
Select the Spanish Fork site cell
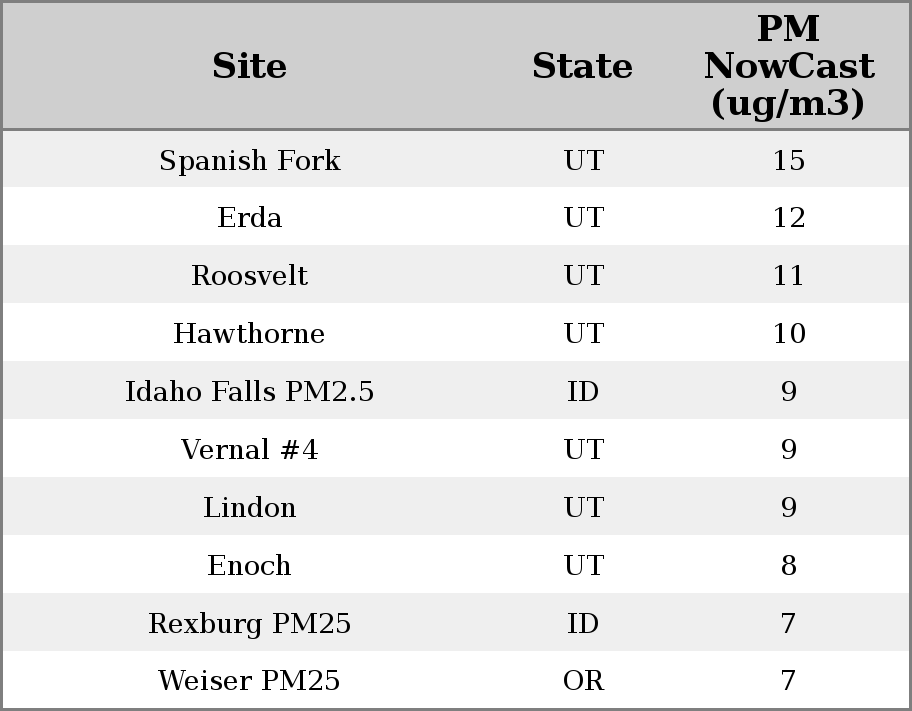coord(249,161)
